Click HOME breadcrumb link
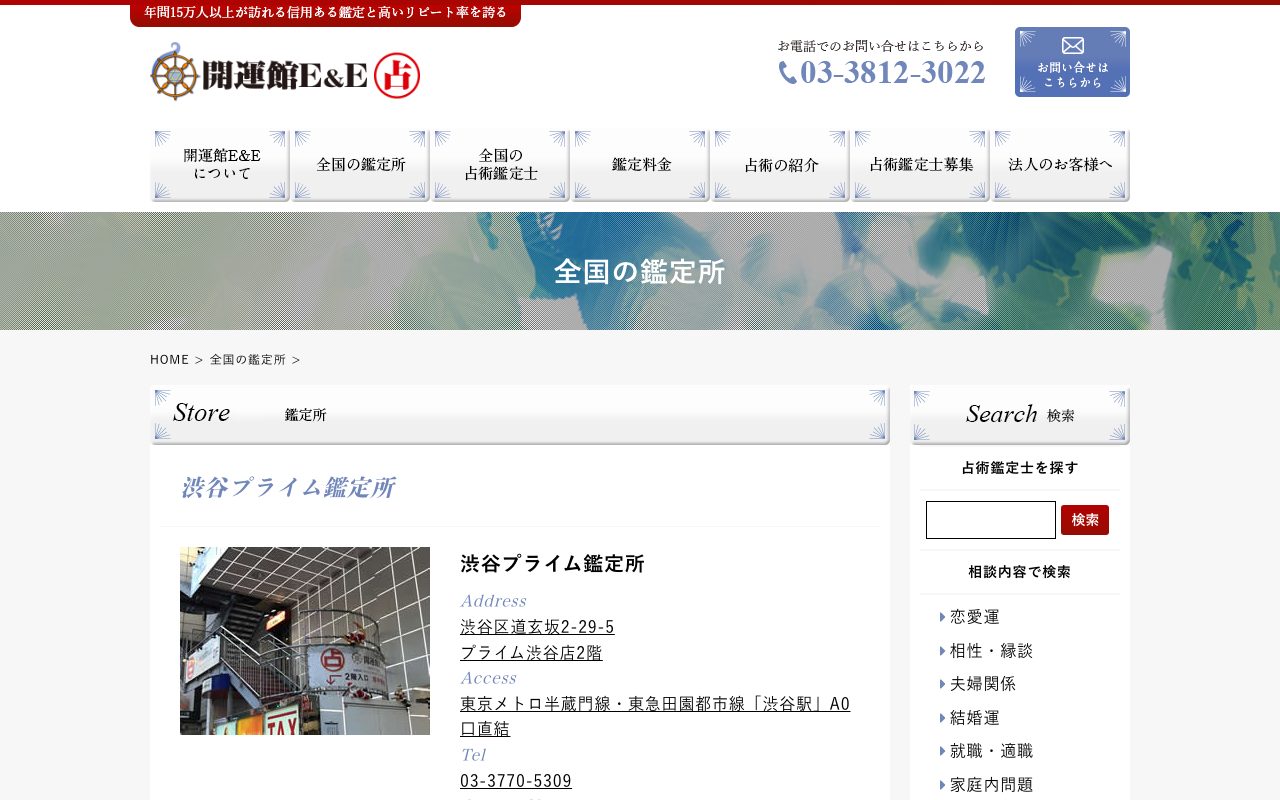 tap(169, 359)
